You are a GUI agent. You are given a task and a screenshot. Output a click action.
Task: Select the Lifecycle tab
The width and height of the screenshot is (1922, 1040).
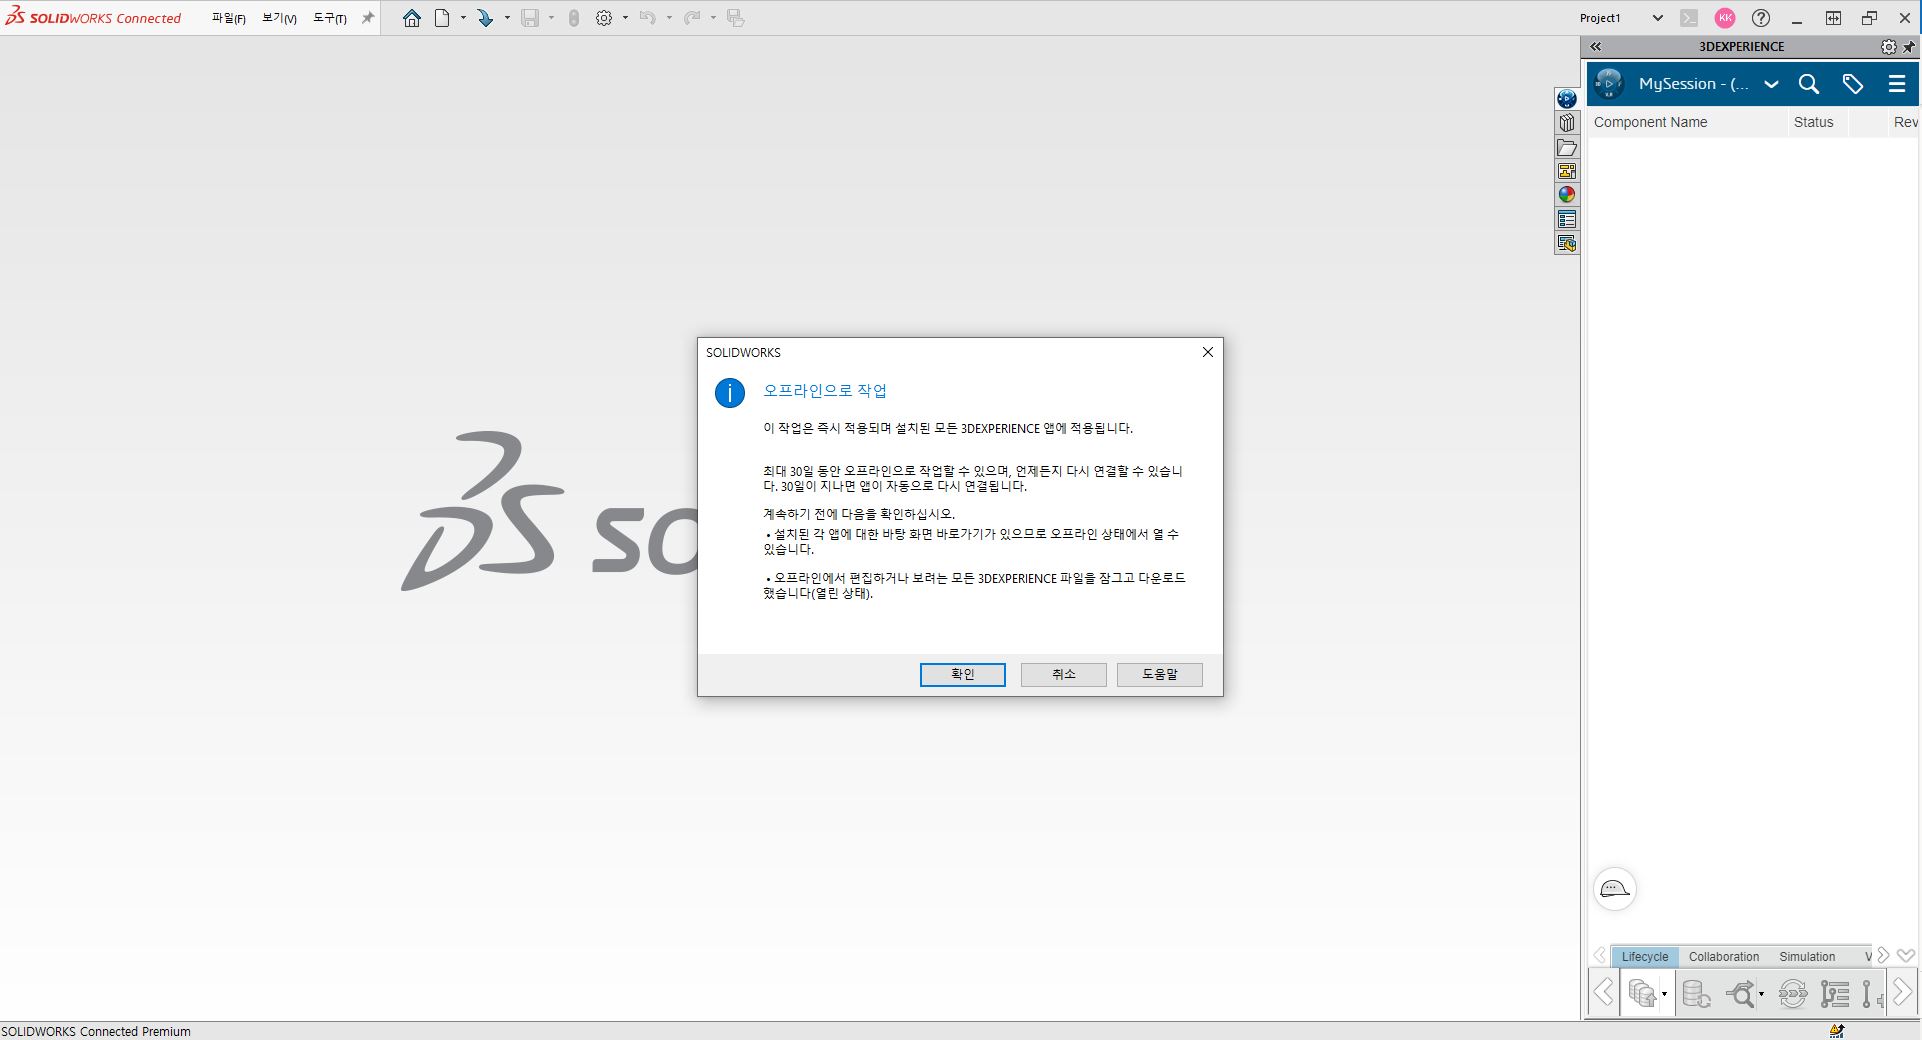pos(1645,957)
